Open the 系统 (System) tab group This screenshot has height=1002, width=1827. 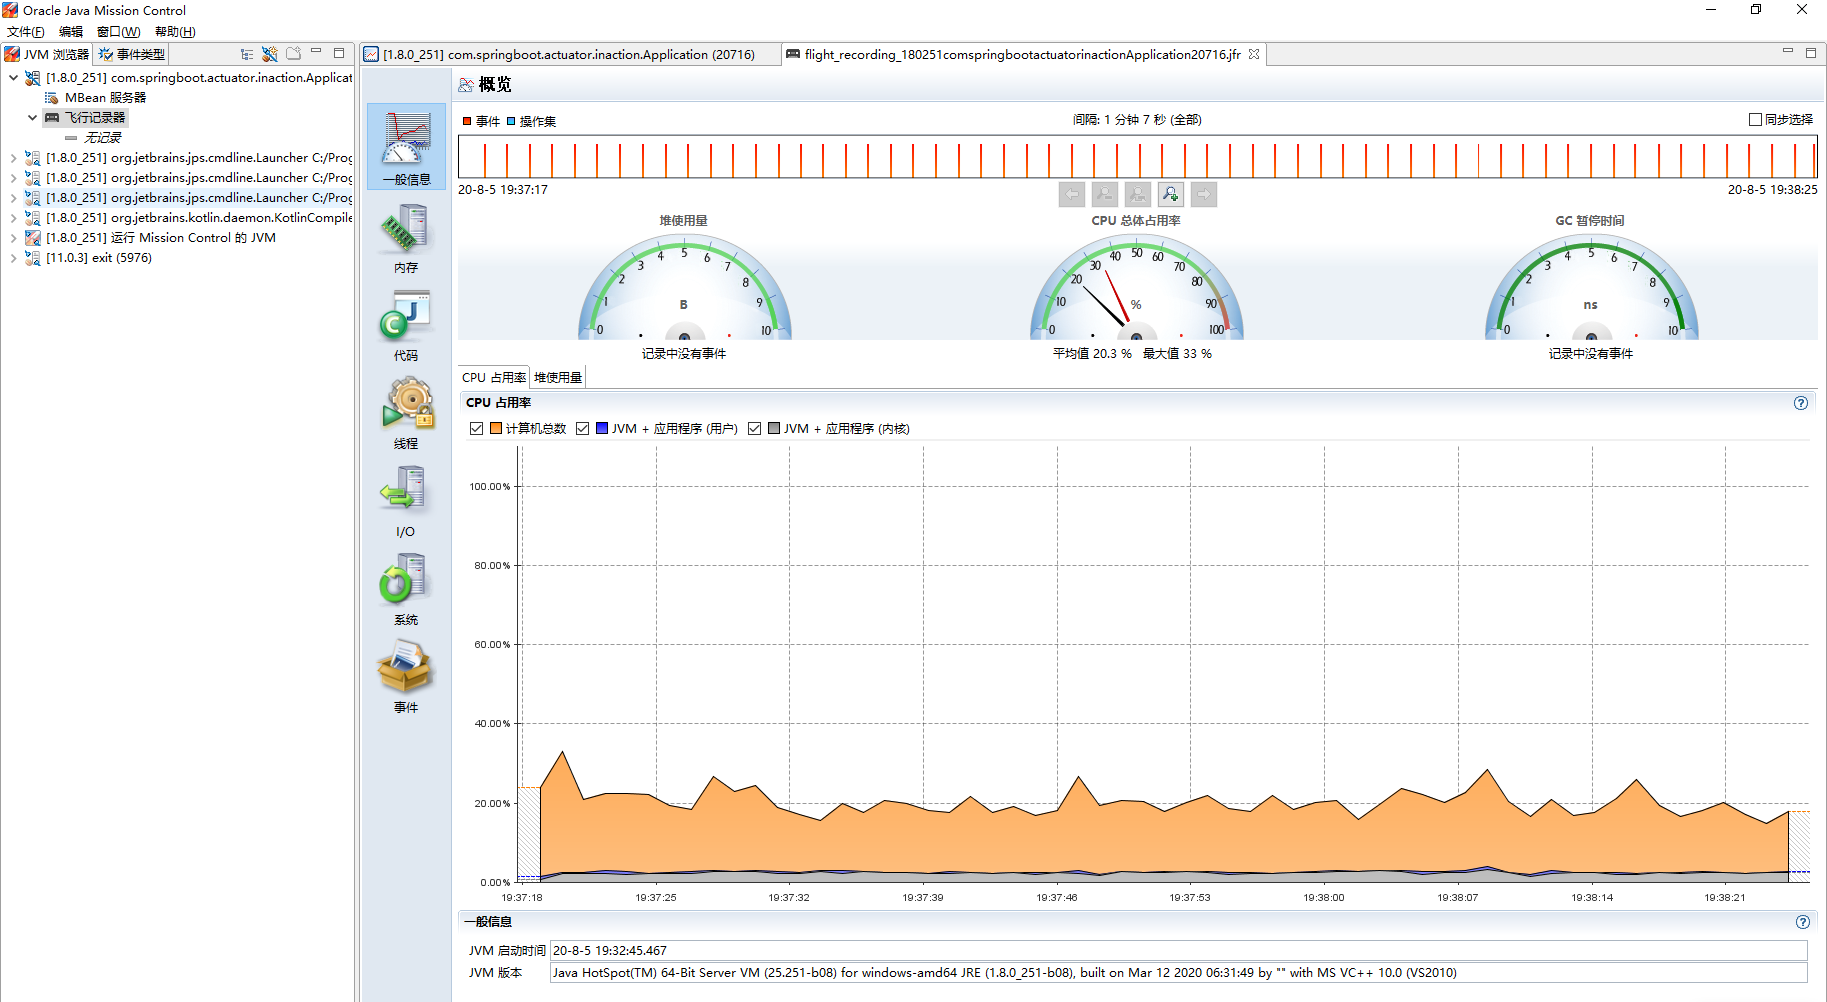(x=406, y=590)
